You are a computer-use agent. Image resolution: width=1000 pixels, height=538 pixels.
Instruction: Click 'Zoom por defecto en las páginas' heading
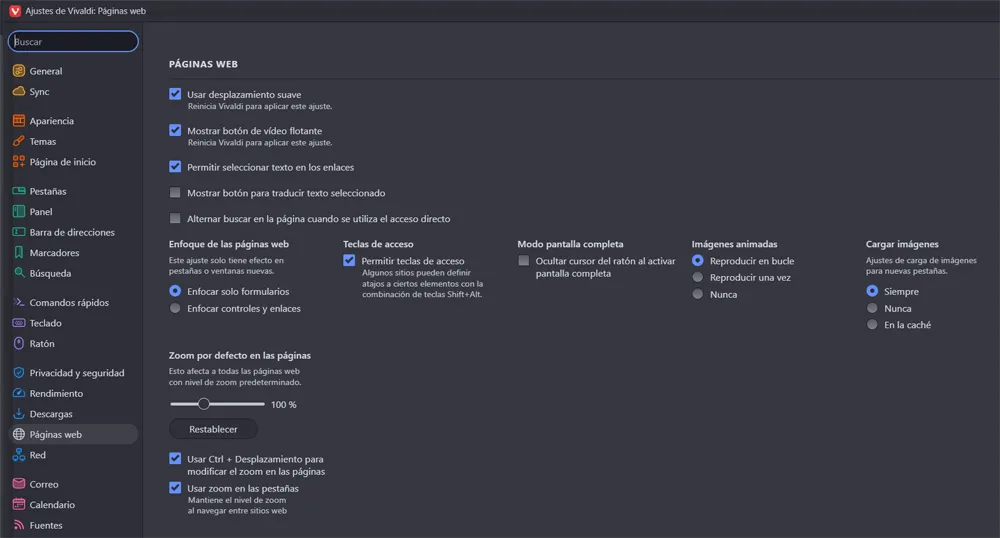point(240,355)
